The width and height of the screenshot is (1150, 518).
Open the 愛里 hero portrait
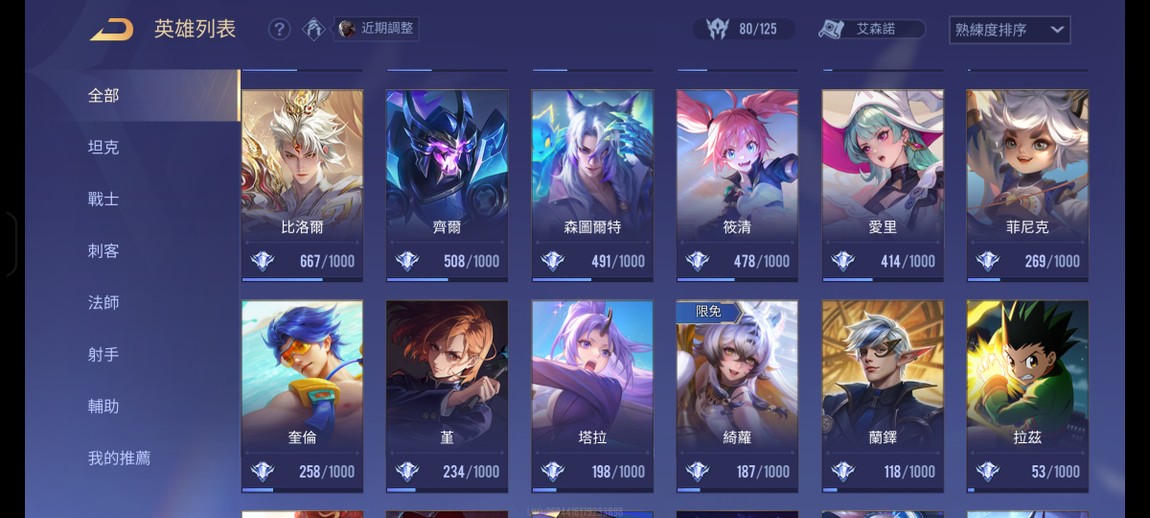pos(883,186)
